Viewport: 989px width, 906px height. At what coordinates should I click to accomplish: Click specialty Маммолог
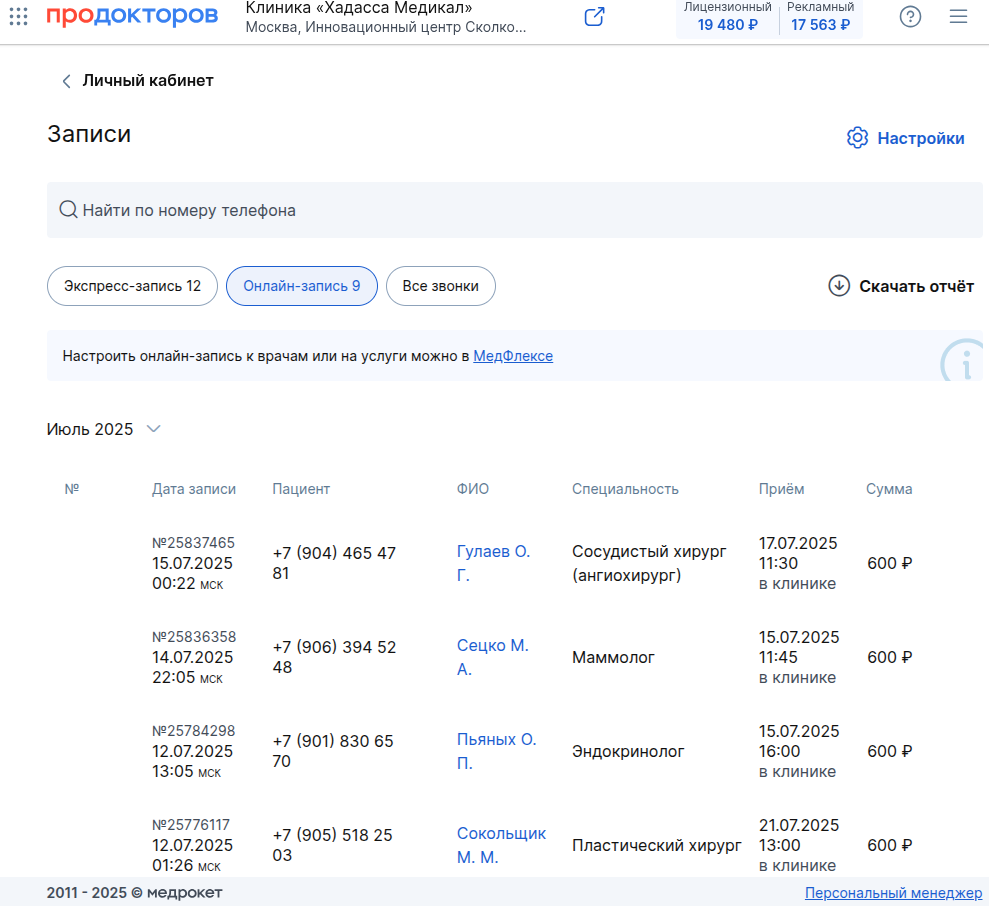tap(613, 657)
